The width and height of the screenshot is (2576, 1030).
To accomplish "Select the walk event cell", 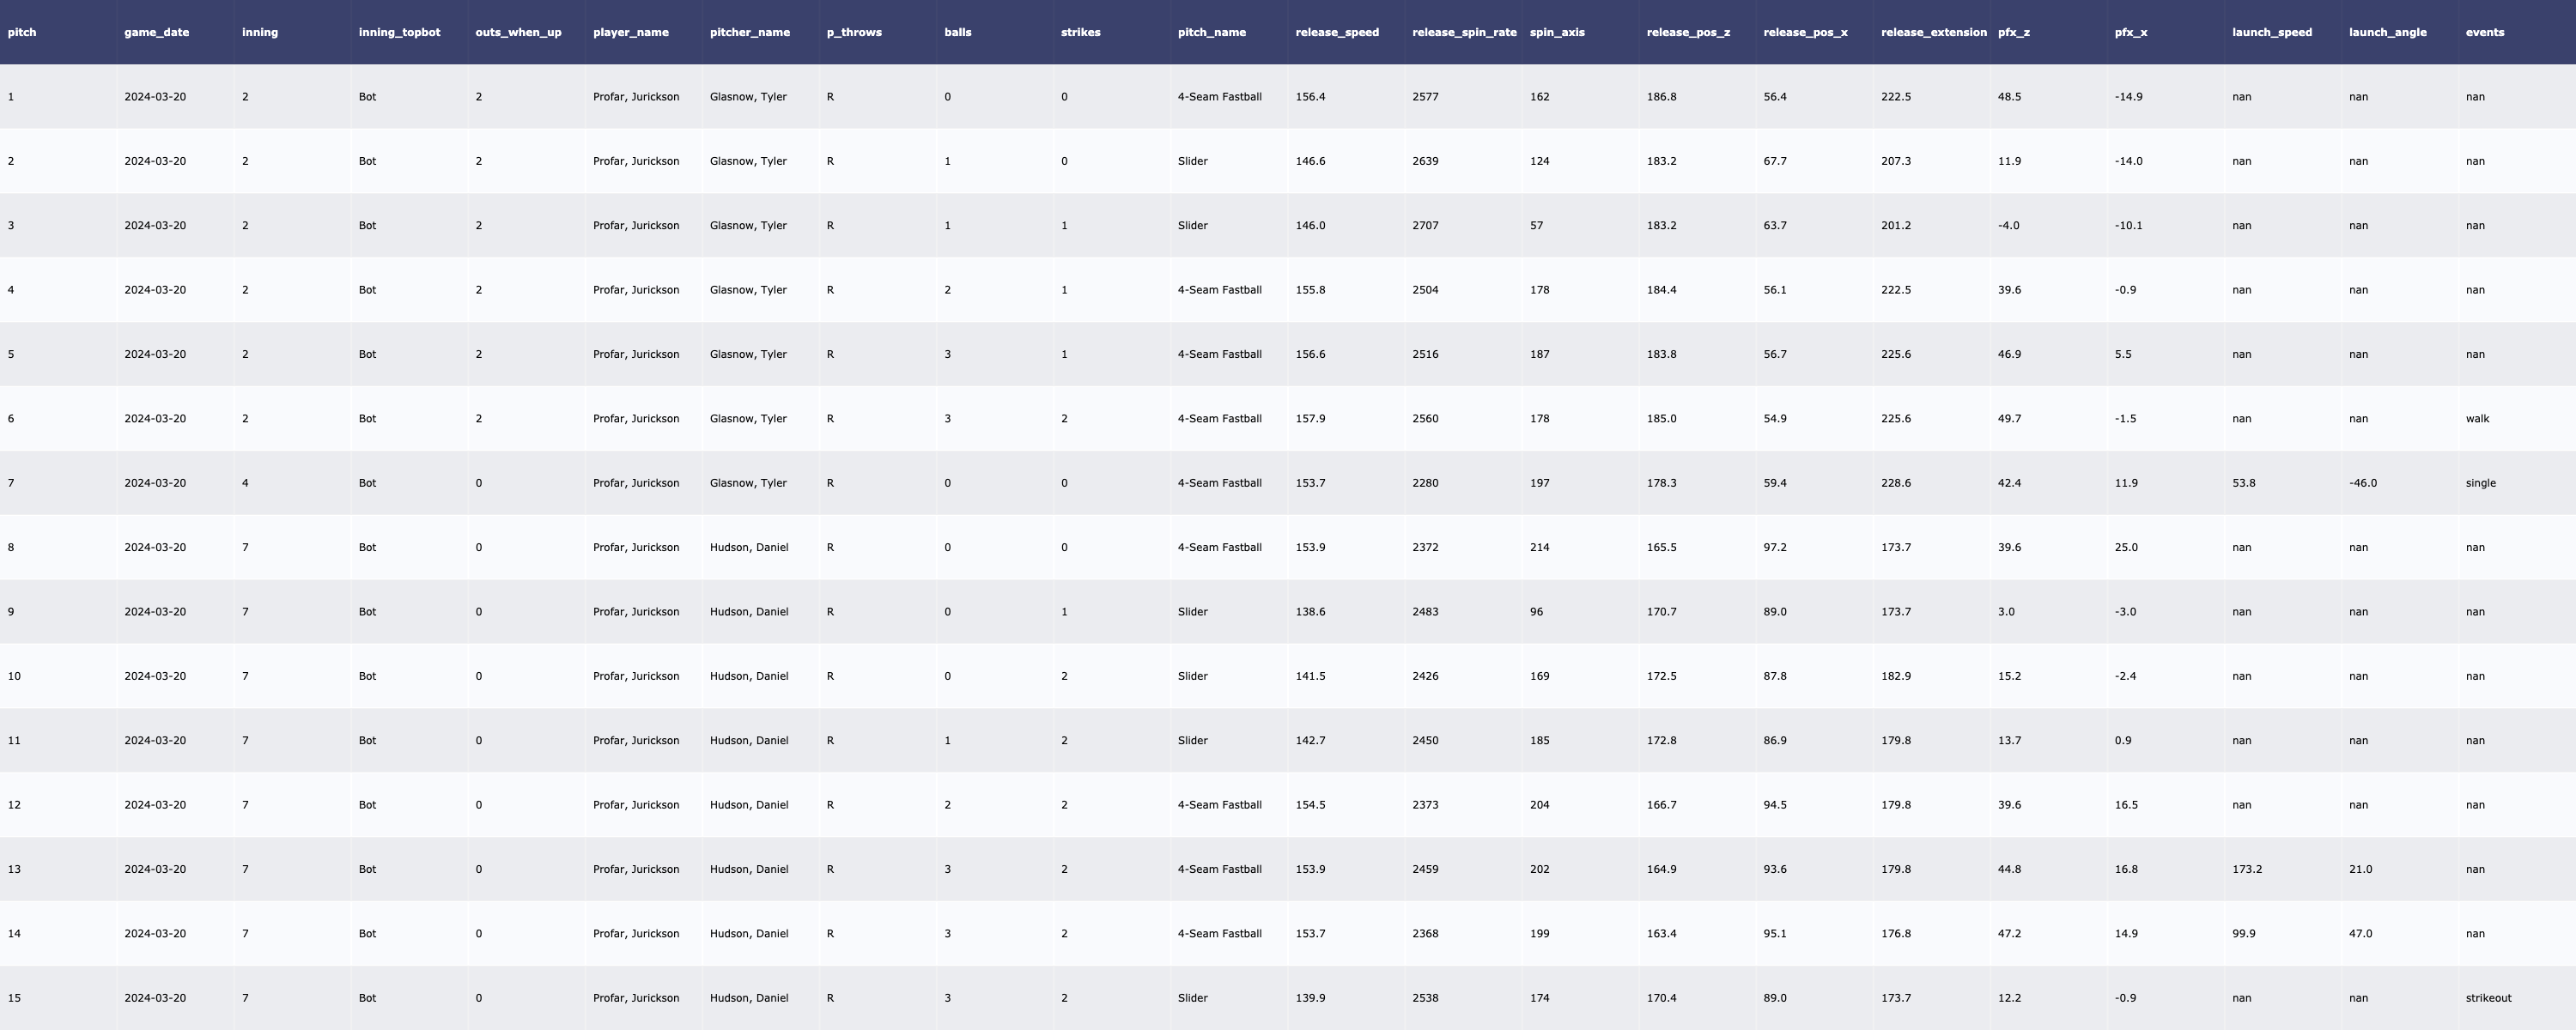I will [2477, 419].
